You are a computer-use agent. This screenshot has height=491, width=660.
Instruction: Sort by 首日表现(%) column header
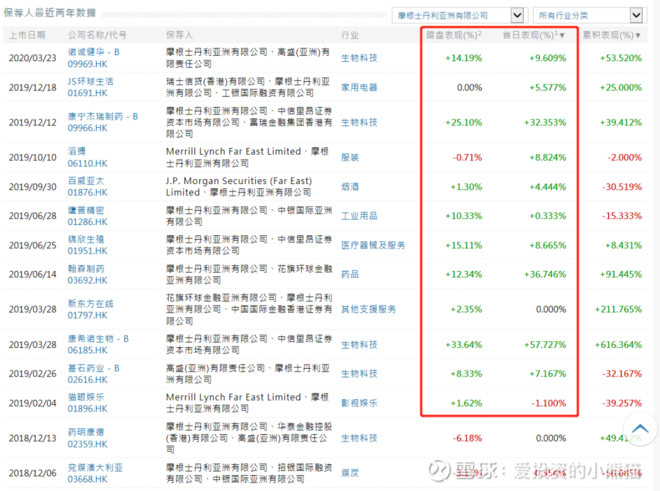[x=533, y=35]
